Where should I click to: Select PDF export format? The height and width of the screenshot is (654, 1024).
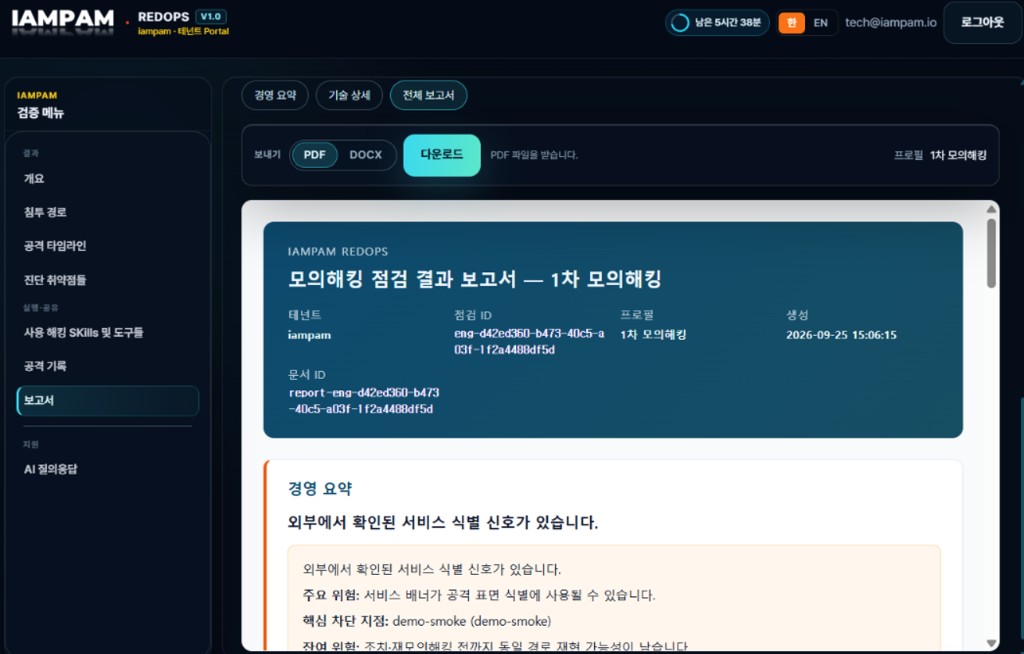[x=314, y=155]
